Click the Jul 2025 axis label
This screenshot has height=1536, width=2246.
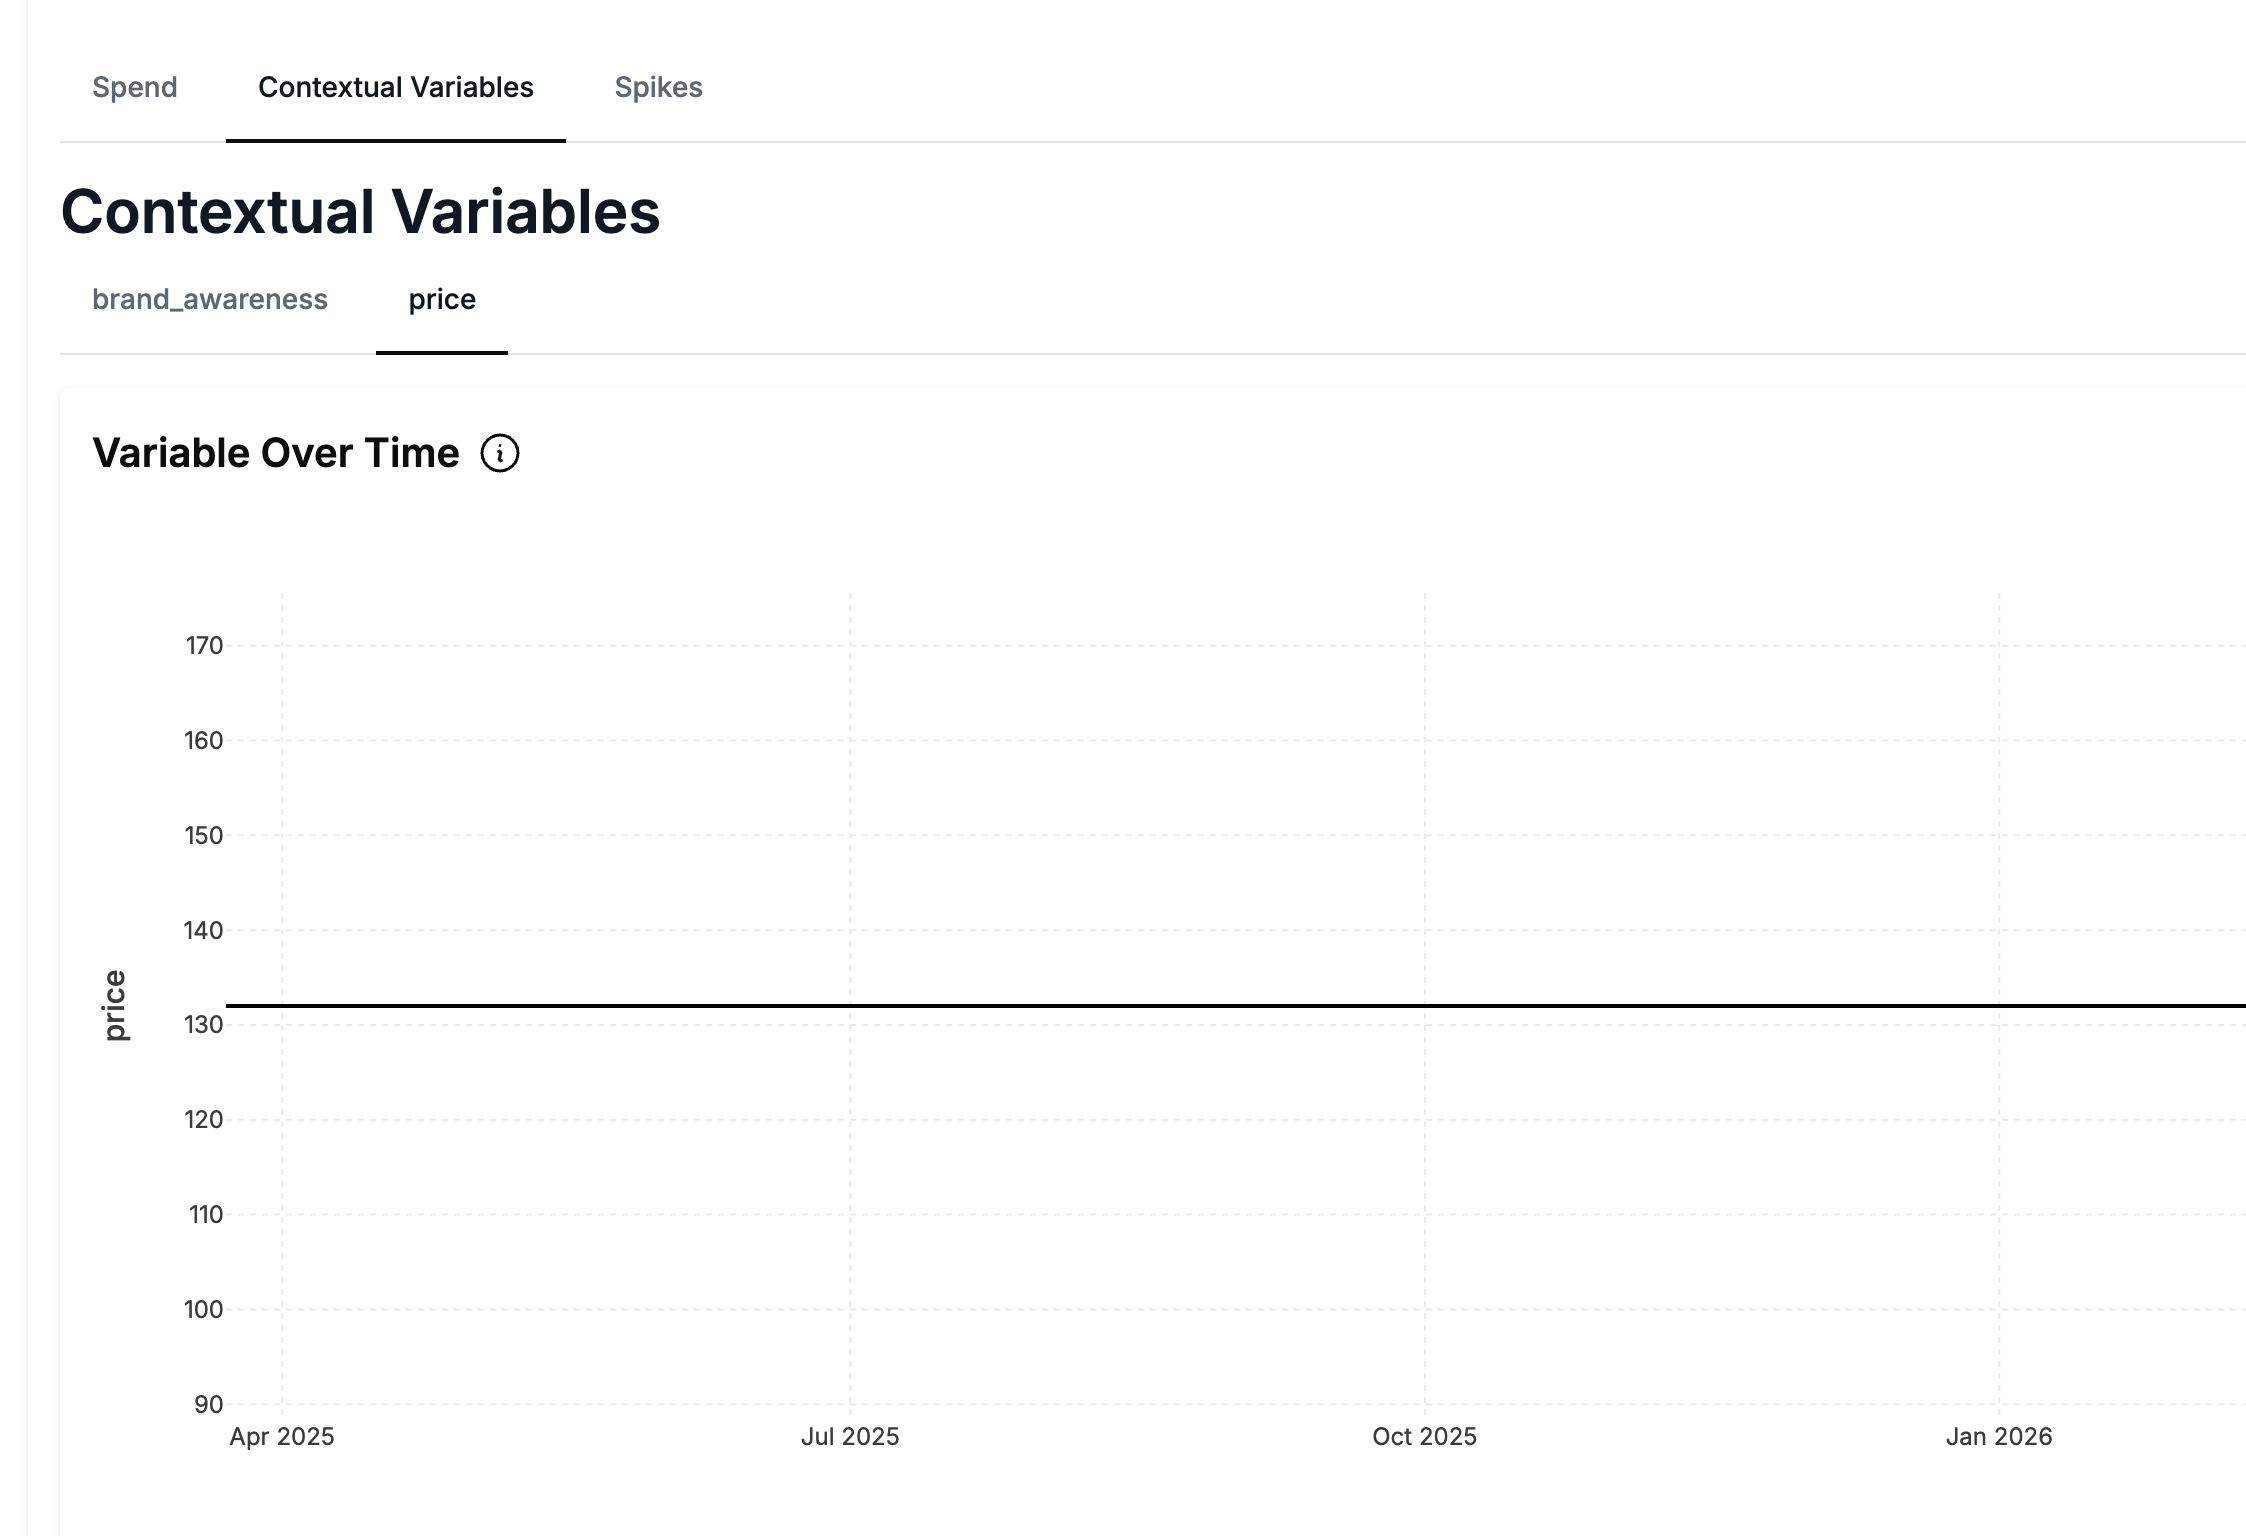click(x=851, y=1438)
